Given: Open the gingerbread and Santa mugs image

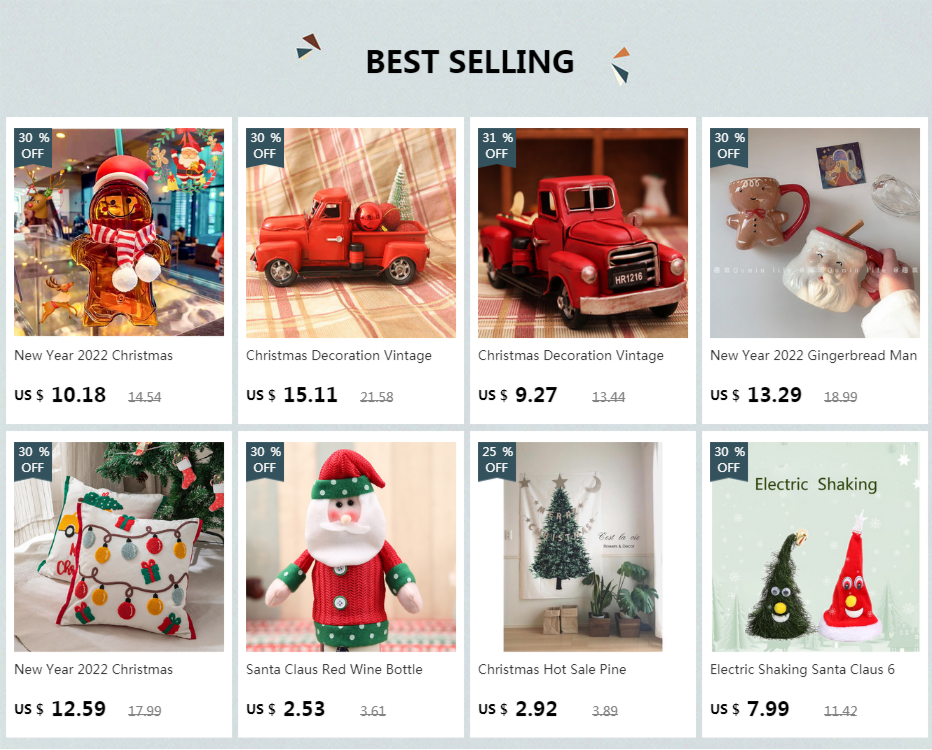Looking at the screenshot, I should click(814, 232).
